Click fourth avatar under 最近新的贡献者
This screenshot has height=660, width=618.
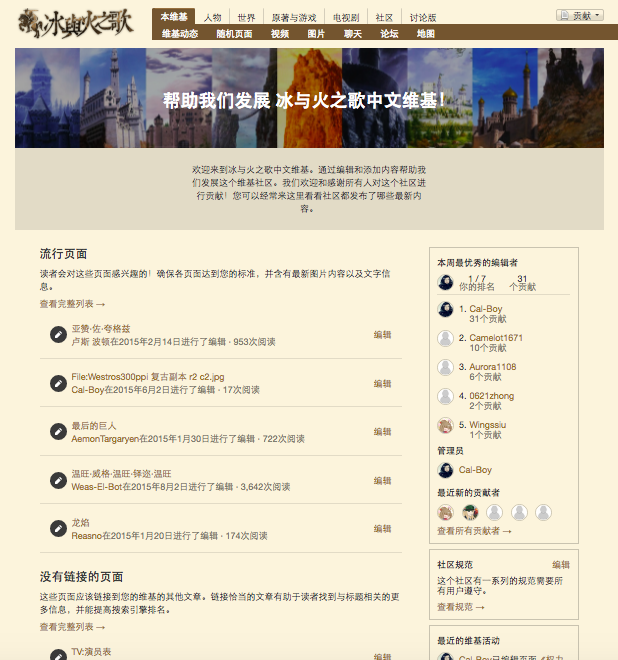click(x=519, y=512)
